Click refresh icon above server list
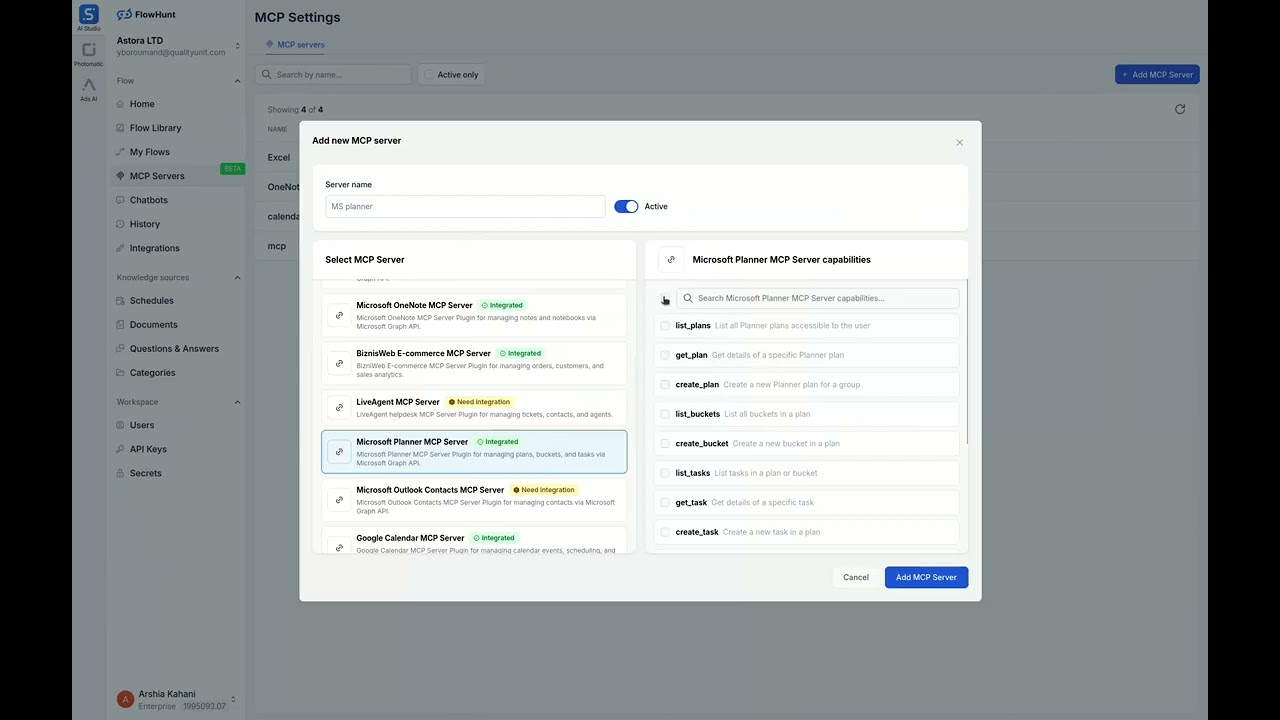The height and width of the screenshot is (720, 1280). 1180,109
